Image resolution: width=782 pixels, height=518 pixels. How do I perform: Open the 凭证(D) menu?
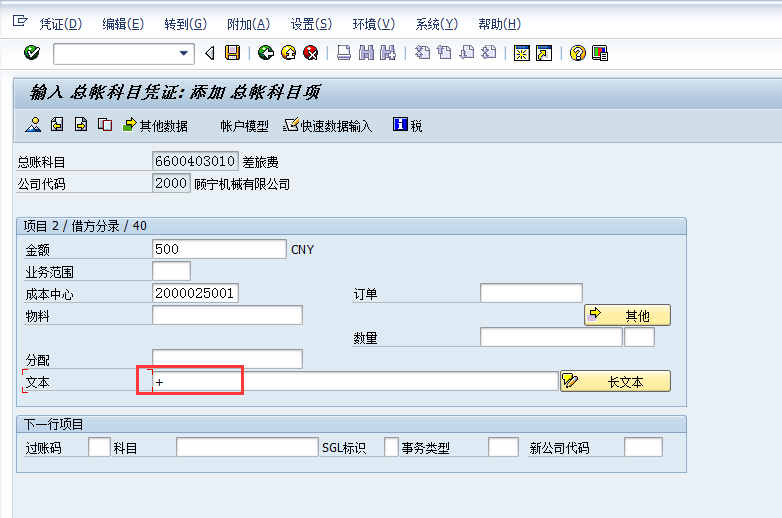[x=60, y=24]
